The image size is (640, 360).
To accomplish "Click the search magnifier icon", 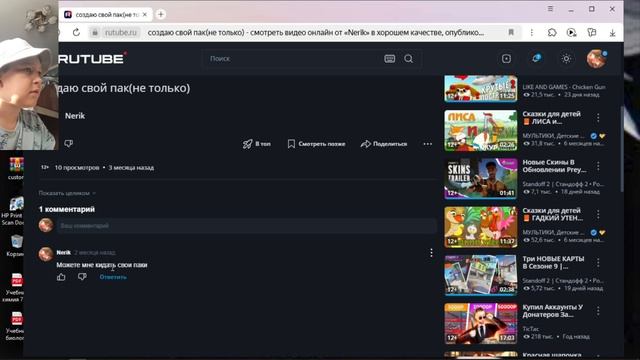I will [x=409, y=59].
